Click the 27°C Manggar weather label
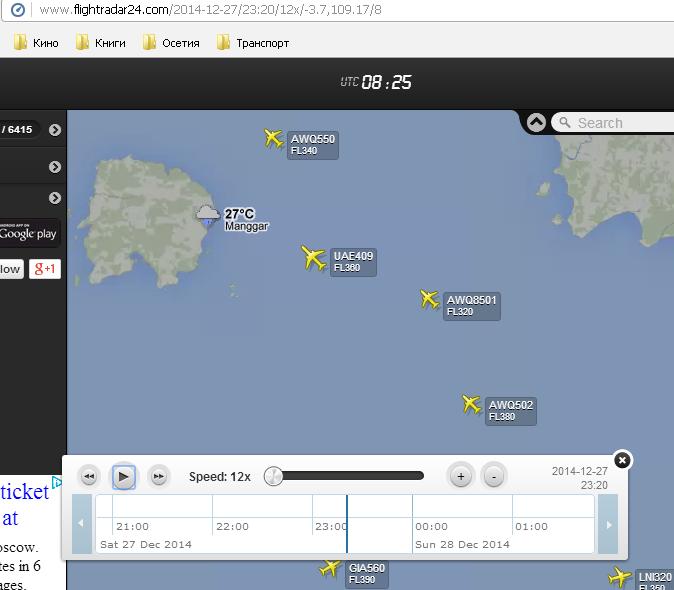674x590 pixels. [246, 220]
